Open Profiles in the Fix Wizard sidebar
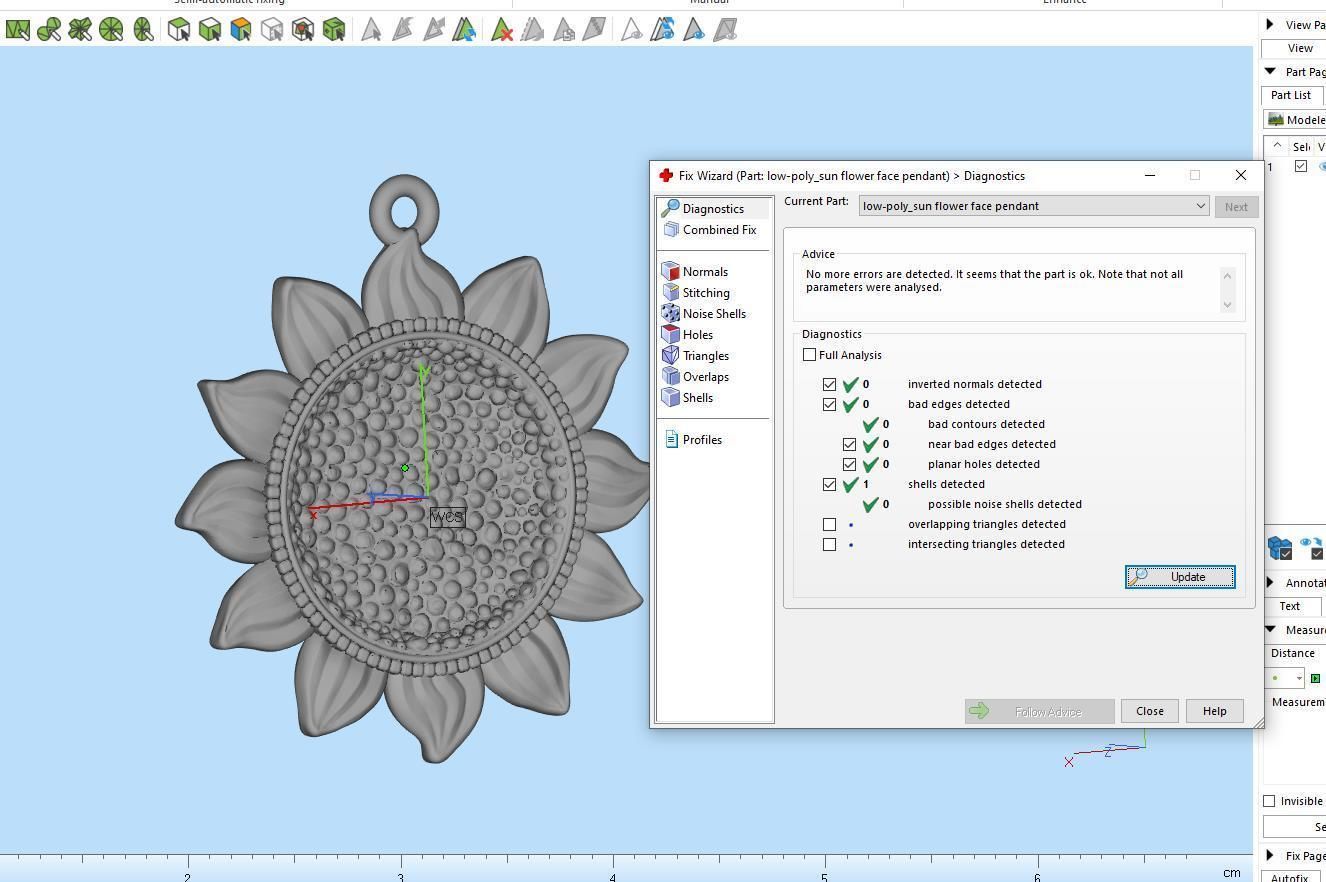The width and height of the screenshot is (1326, 882). click(x=693, y=440)
